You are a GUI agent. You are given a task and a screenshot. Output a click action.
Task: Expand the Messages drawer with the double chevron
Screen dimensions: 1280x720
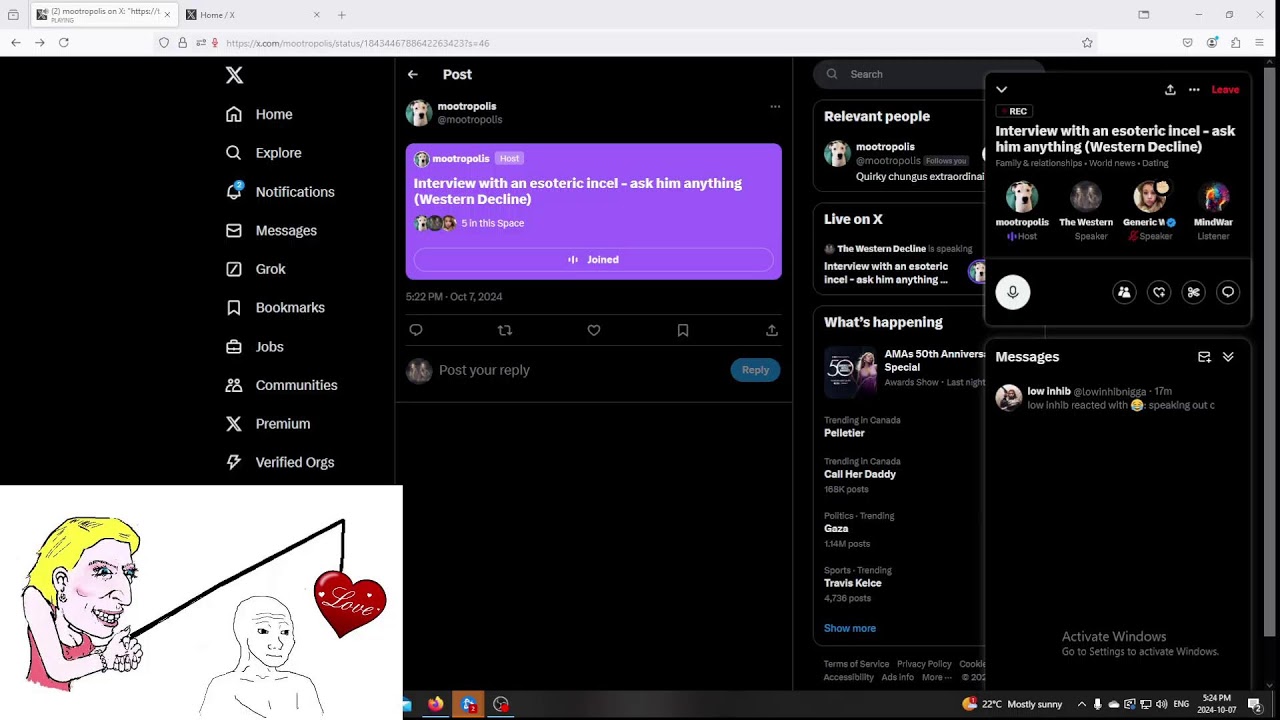1228,357
